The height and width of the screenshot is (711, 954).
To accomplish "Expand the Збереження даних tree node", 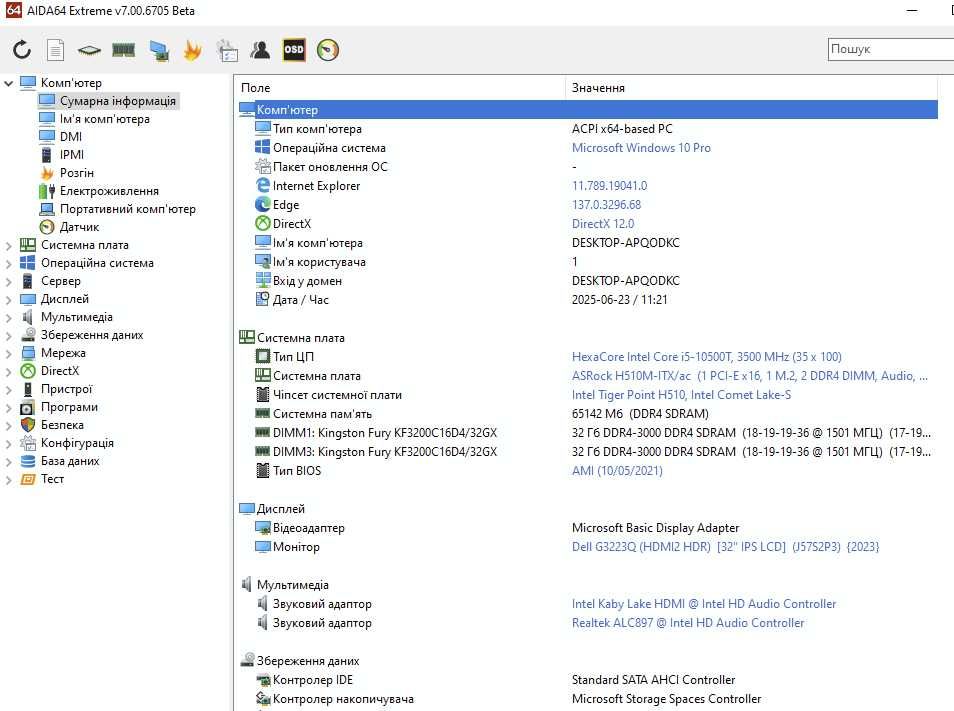I will click(x=9, y=336).
